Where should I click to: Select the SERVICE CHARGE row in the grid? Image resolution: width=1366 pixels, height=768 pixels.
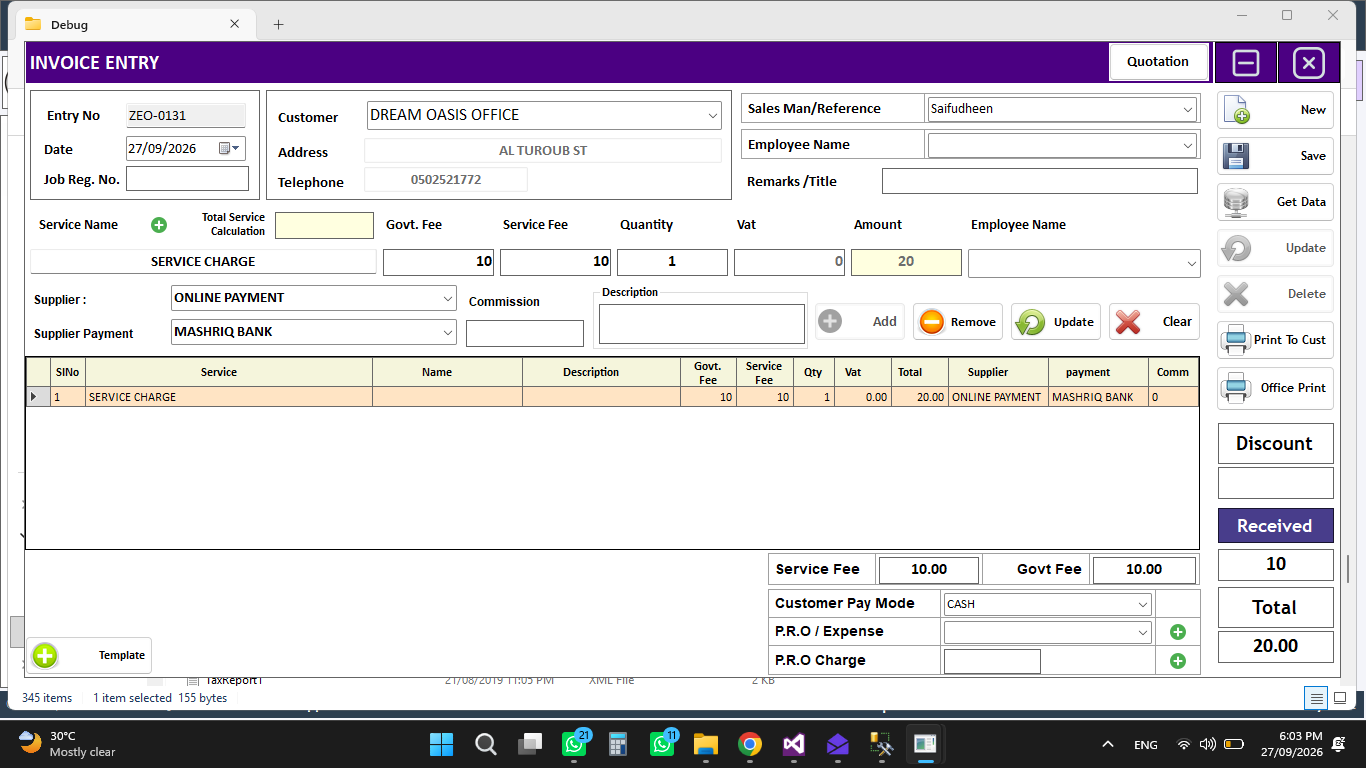[612, 397]
